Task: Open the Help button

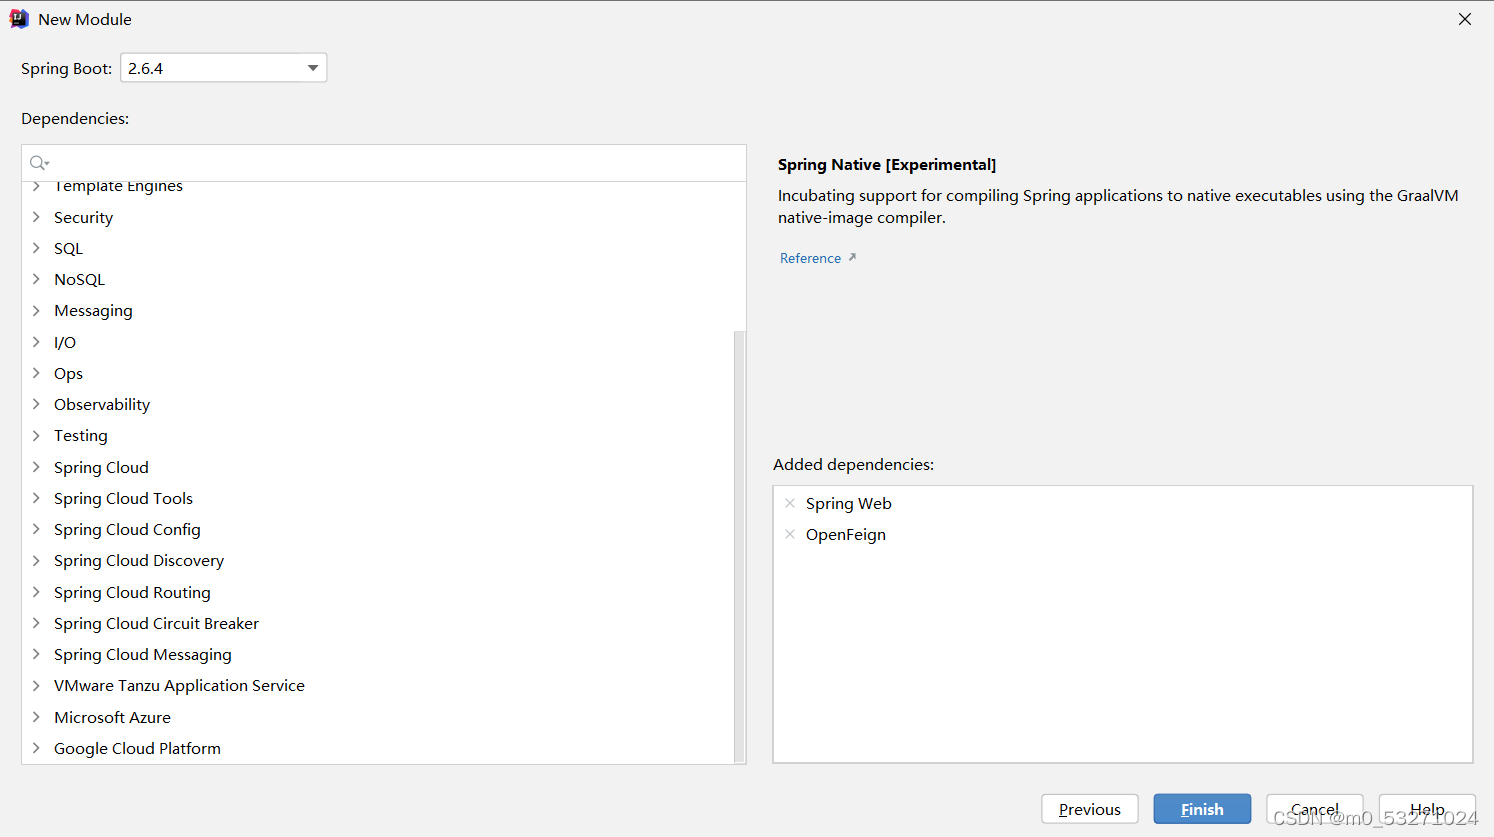Action: point(1427,809)
